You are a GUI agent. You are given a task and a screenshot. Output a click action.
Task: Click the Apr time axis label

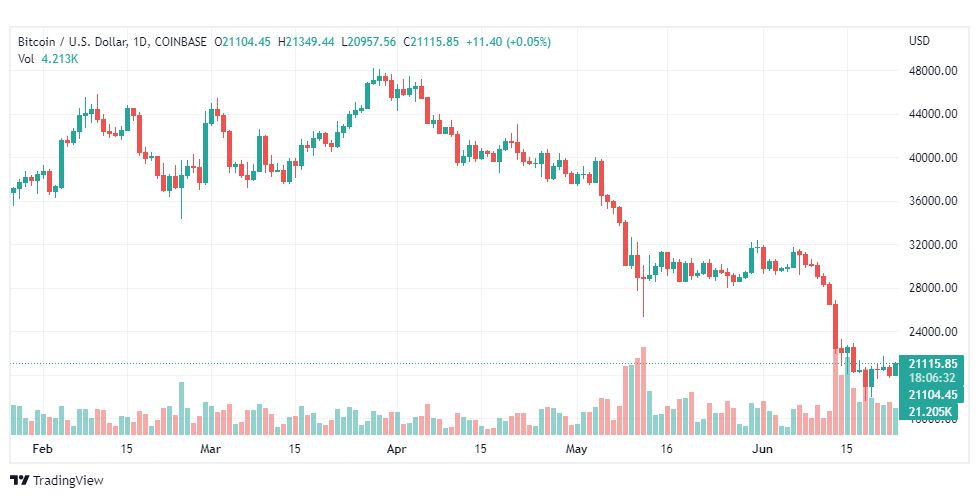[397, 449]
